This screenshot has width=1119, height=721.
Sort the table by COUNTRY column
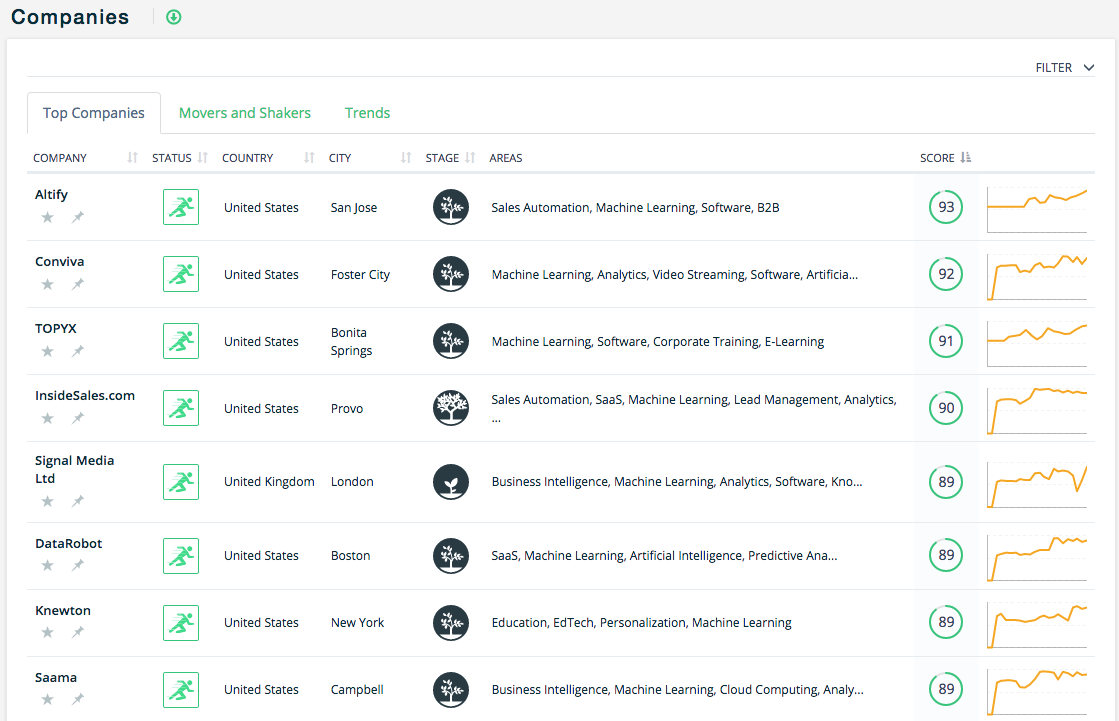pyautogui.click(x=309, y=158)
